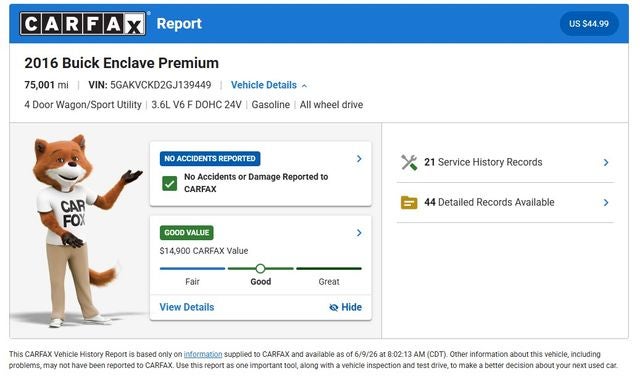Click the US $44.99 price button
The image size is (640, 378).
click(589, 24)
